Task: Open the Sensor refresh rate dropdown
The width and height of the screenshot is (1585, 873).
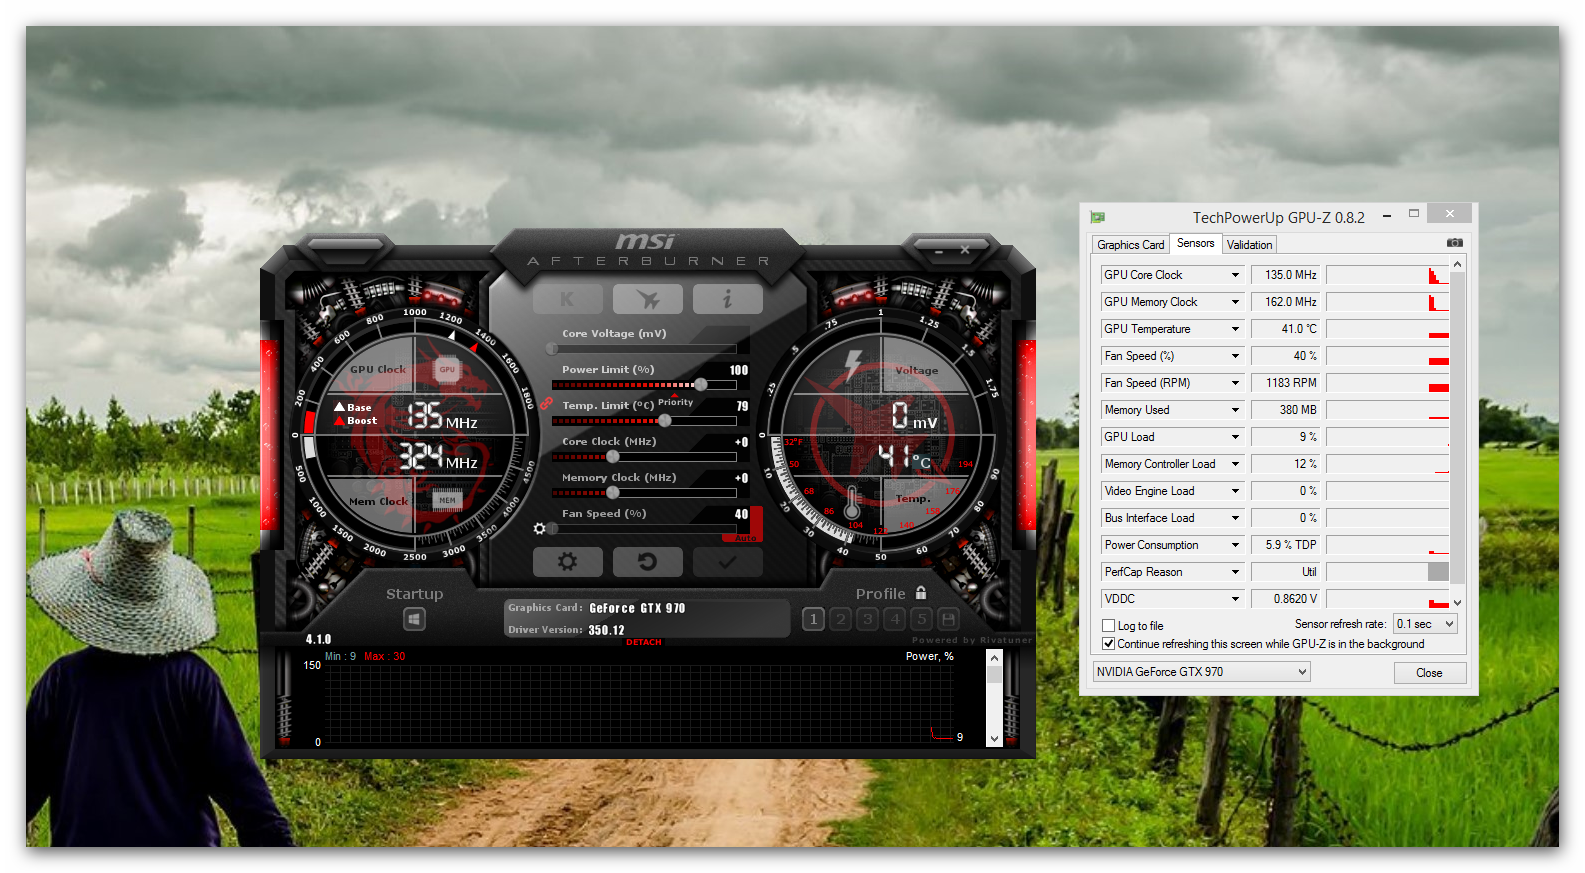Action: point(1426,624)
